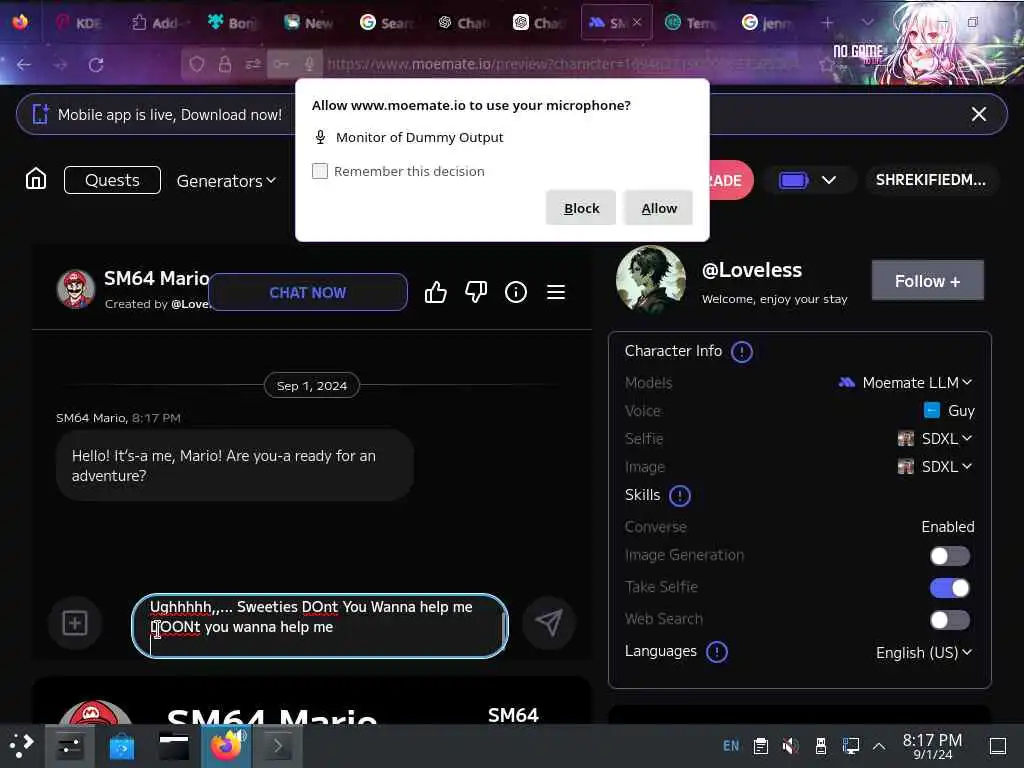Switch to the jenn Google tab
This screenshot has height=768, width=1024.
click(x=767, y=23)
